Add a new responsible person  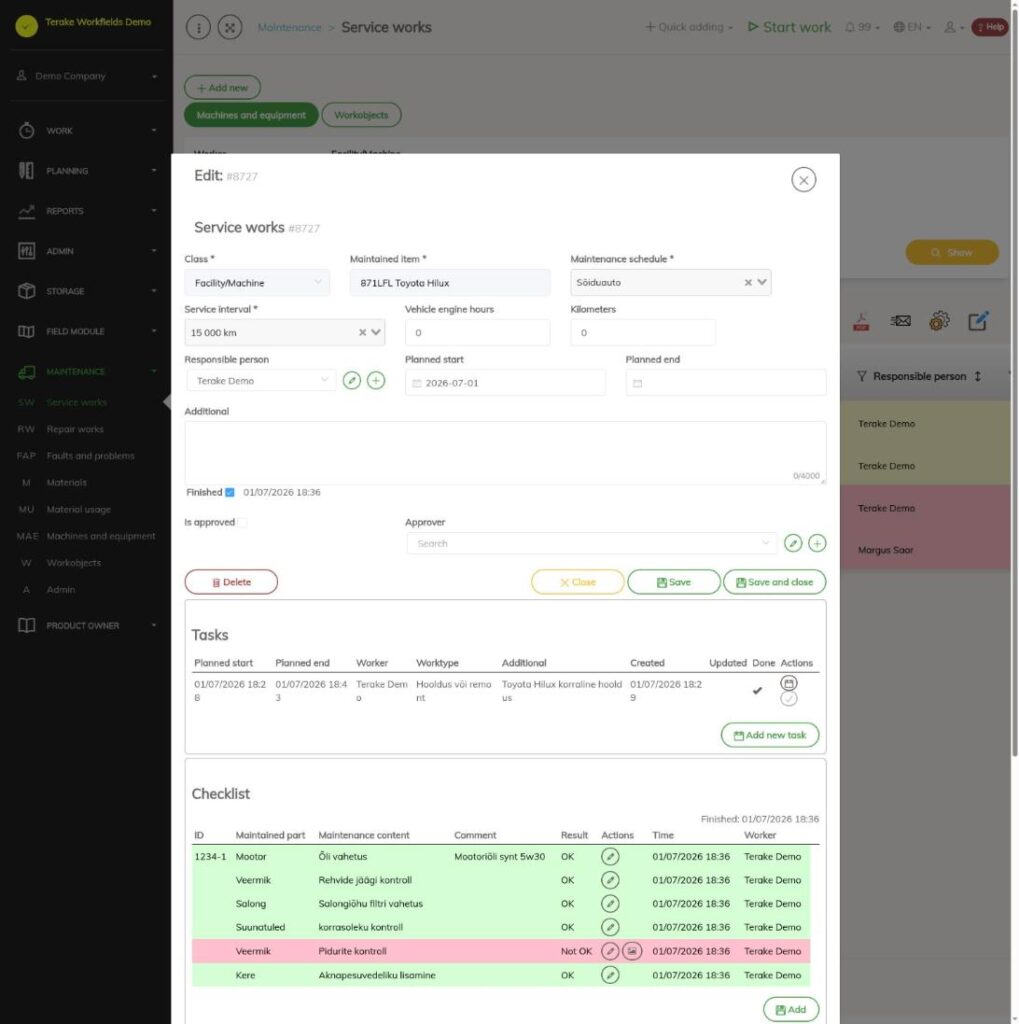click(376, 380)
